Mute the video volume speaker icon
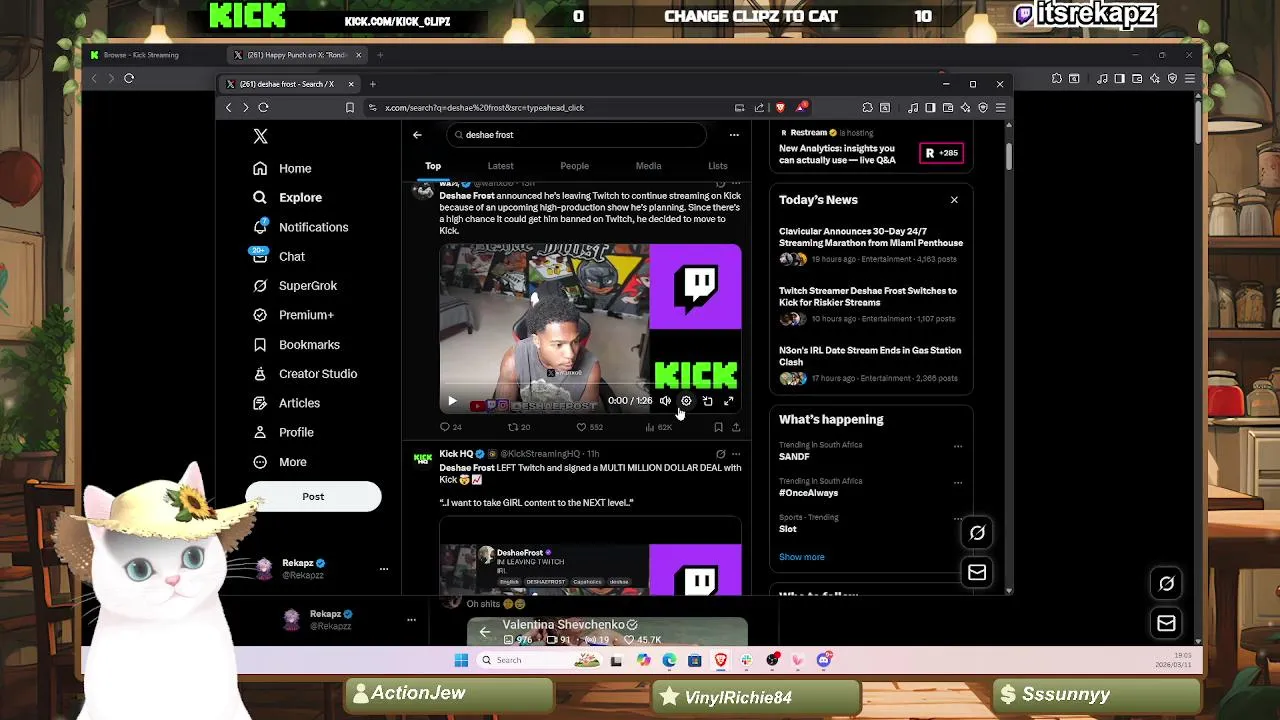This screenshot has width=1280, height=720. point(665,401)
